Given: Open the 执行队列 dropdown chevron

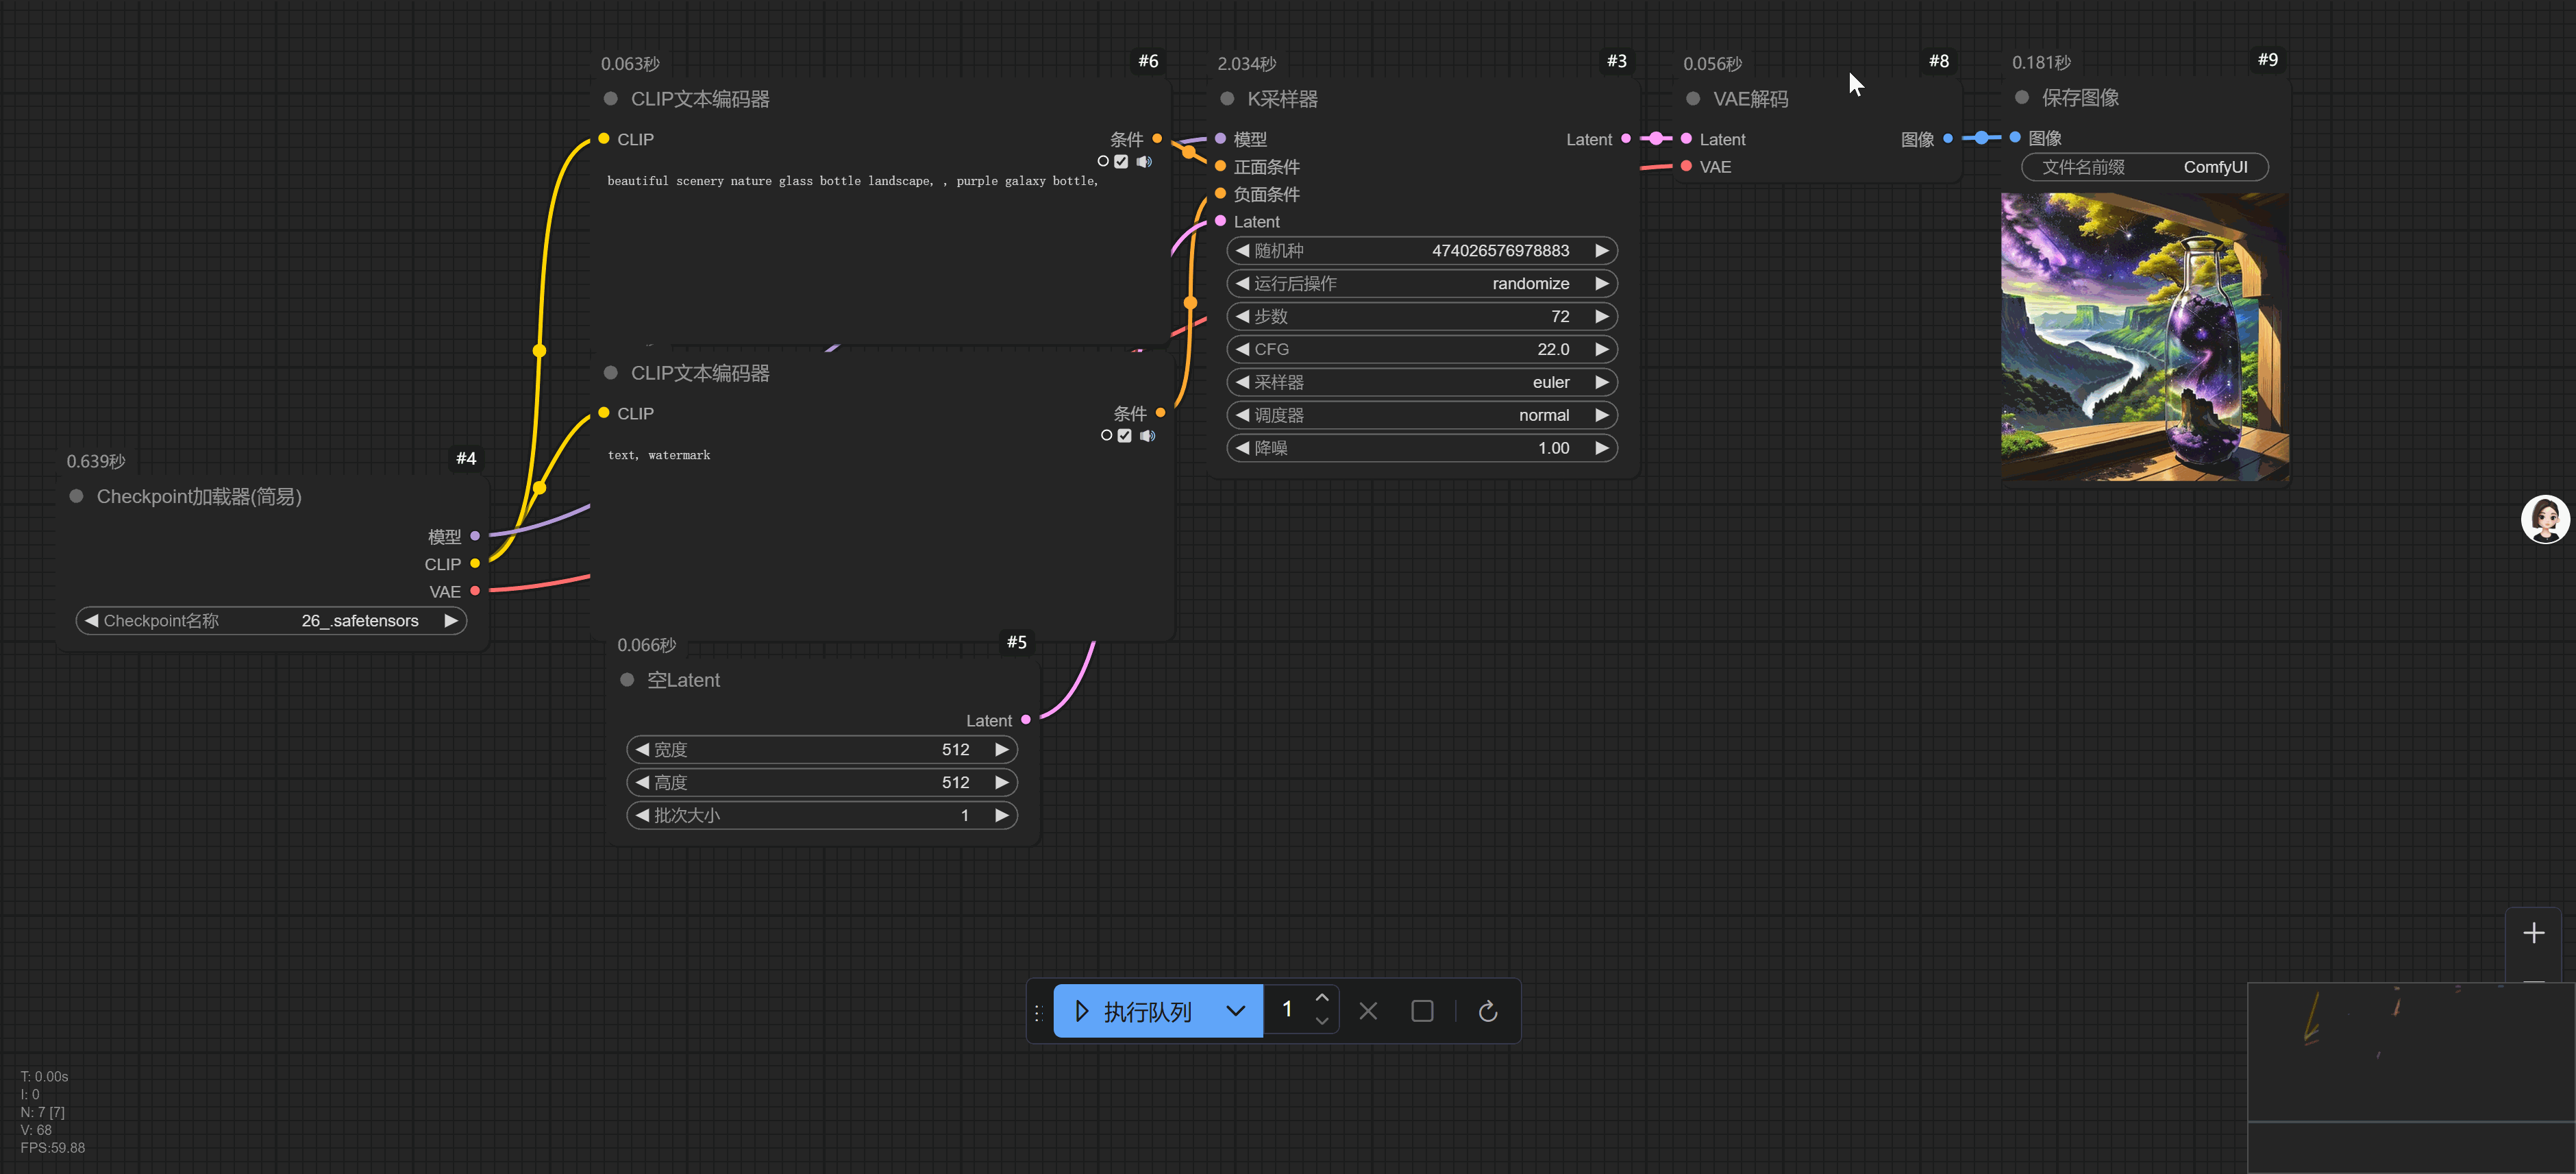Looking at the screenshot, I should tap(1235, 1011).
